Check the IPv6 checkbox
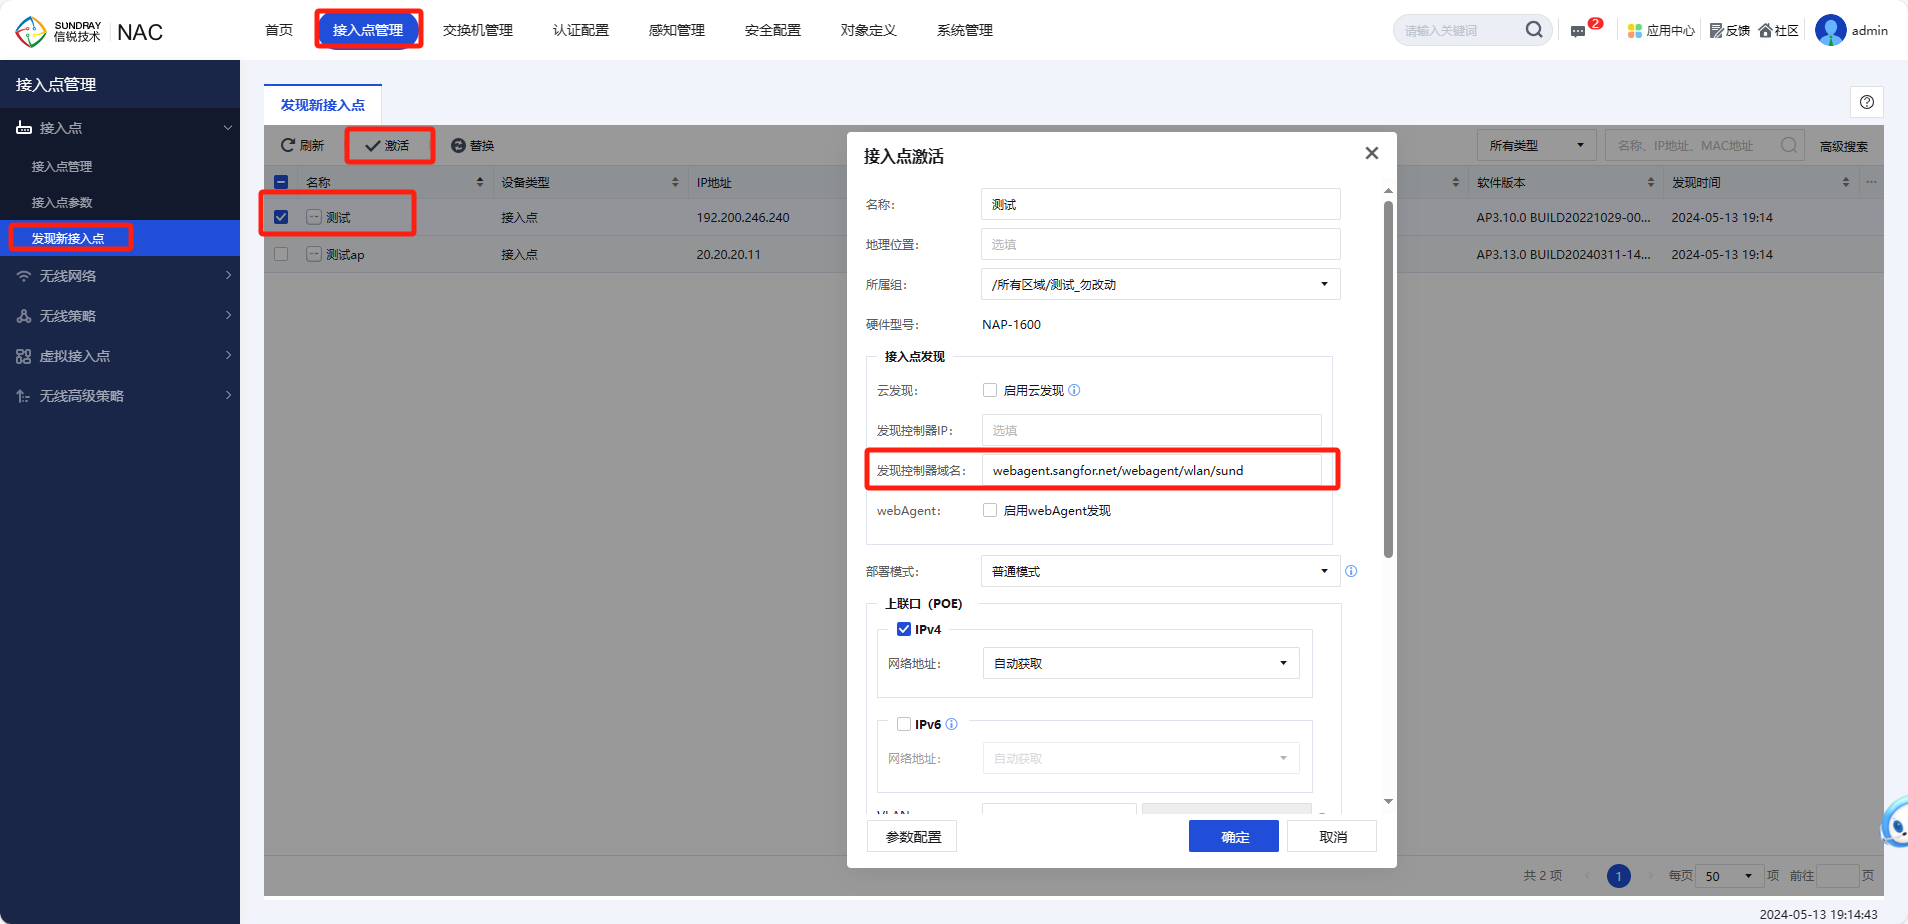 (x=904, y=724)
